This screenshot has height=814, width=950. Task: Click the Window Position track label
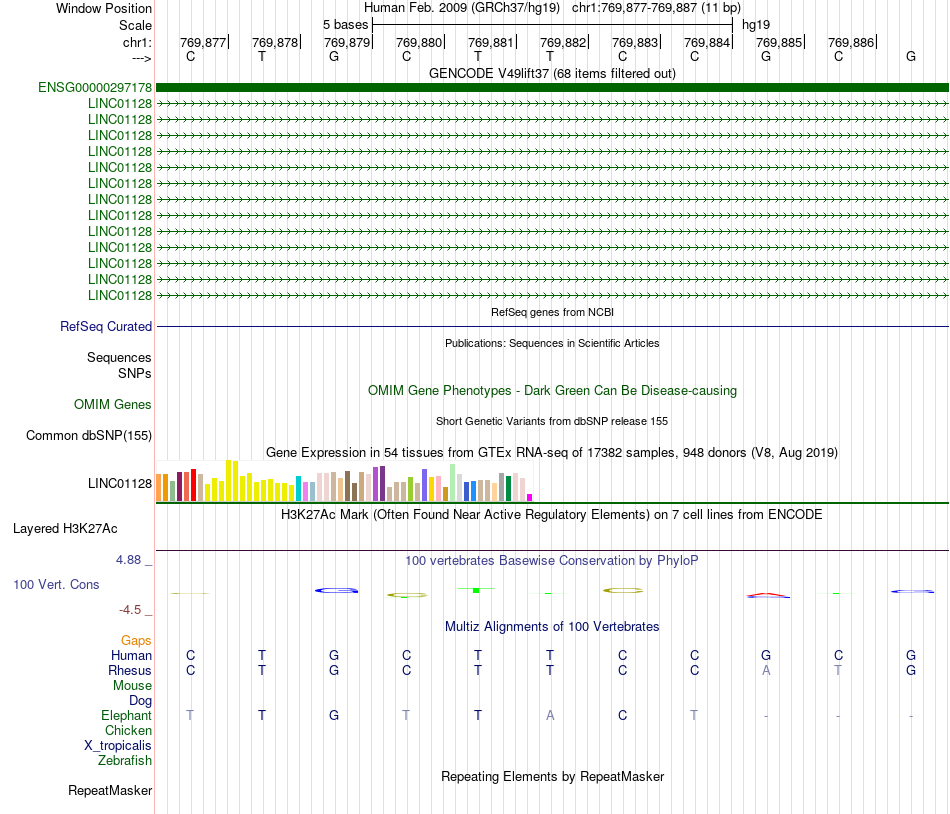tap(104, 8)
